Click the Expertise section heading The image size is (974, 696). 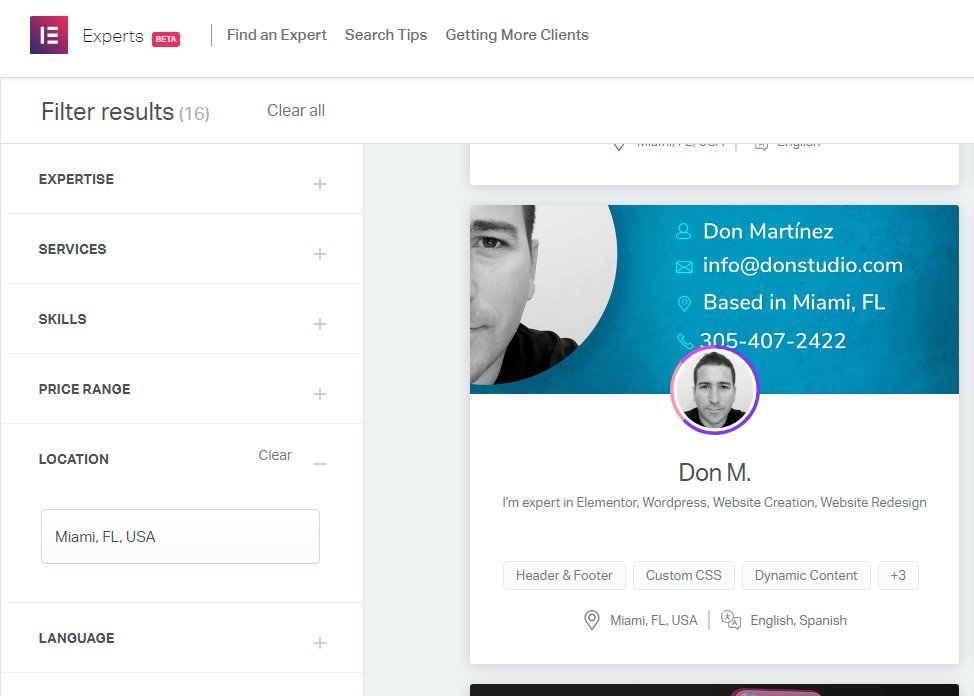pyautogui.click(x=76, y=179)
